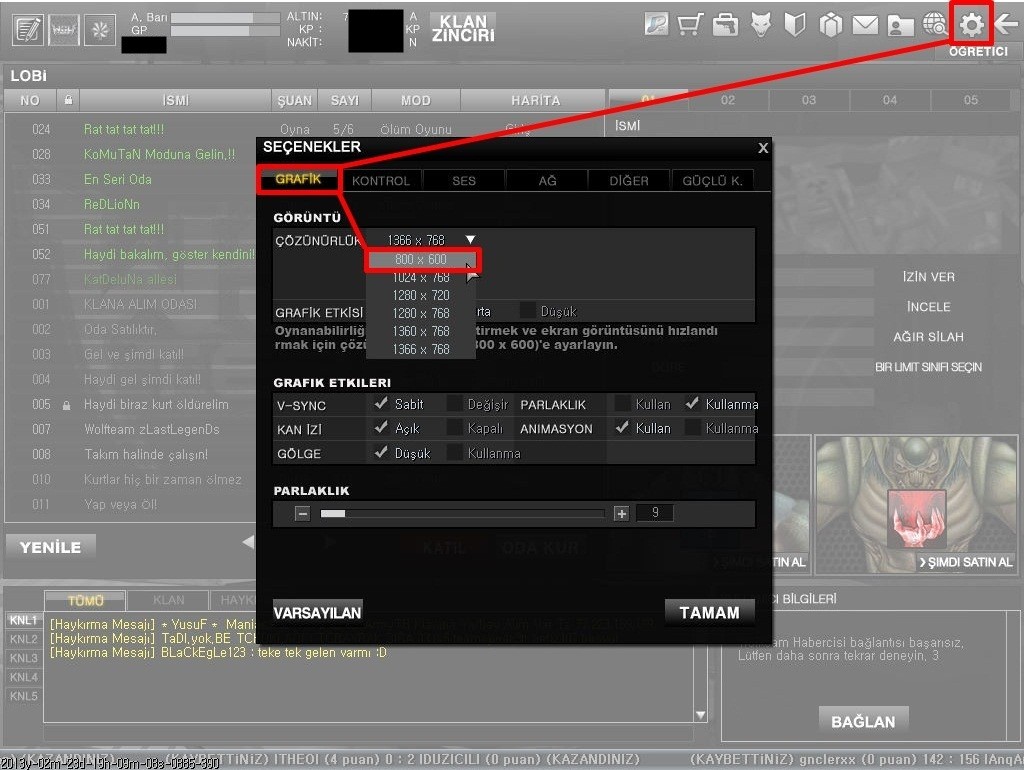Click the back arrow icon
The width and height of the screenshot is (1024, 770).
pyautogui.click(x=1006, y=25)
